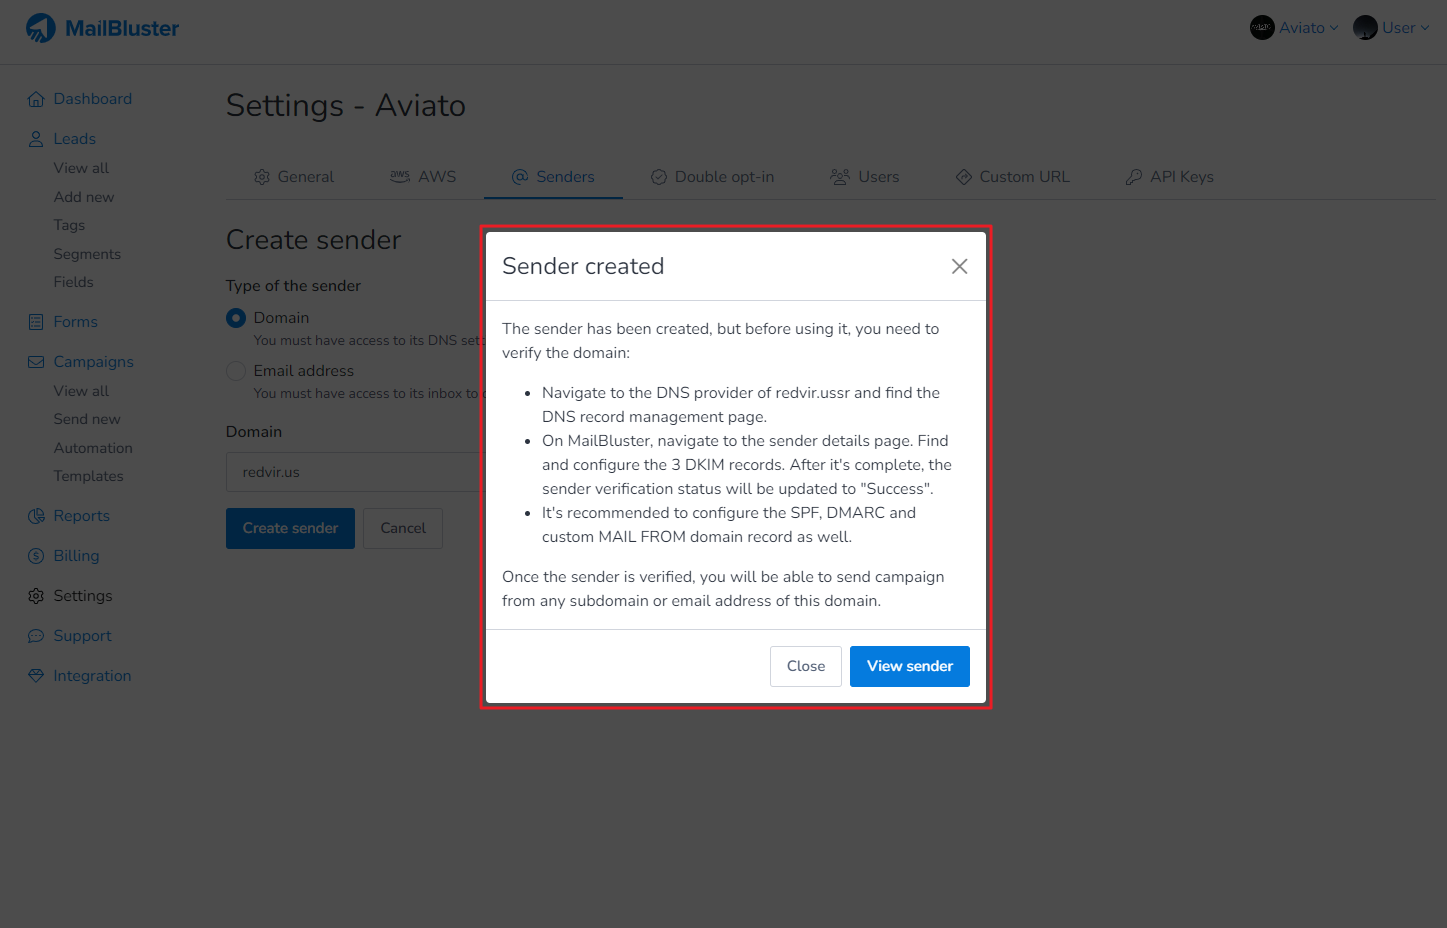
Task: Click the MailBluster logo icon
Action: point(41,28)
